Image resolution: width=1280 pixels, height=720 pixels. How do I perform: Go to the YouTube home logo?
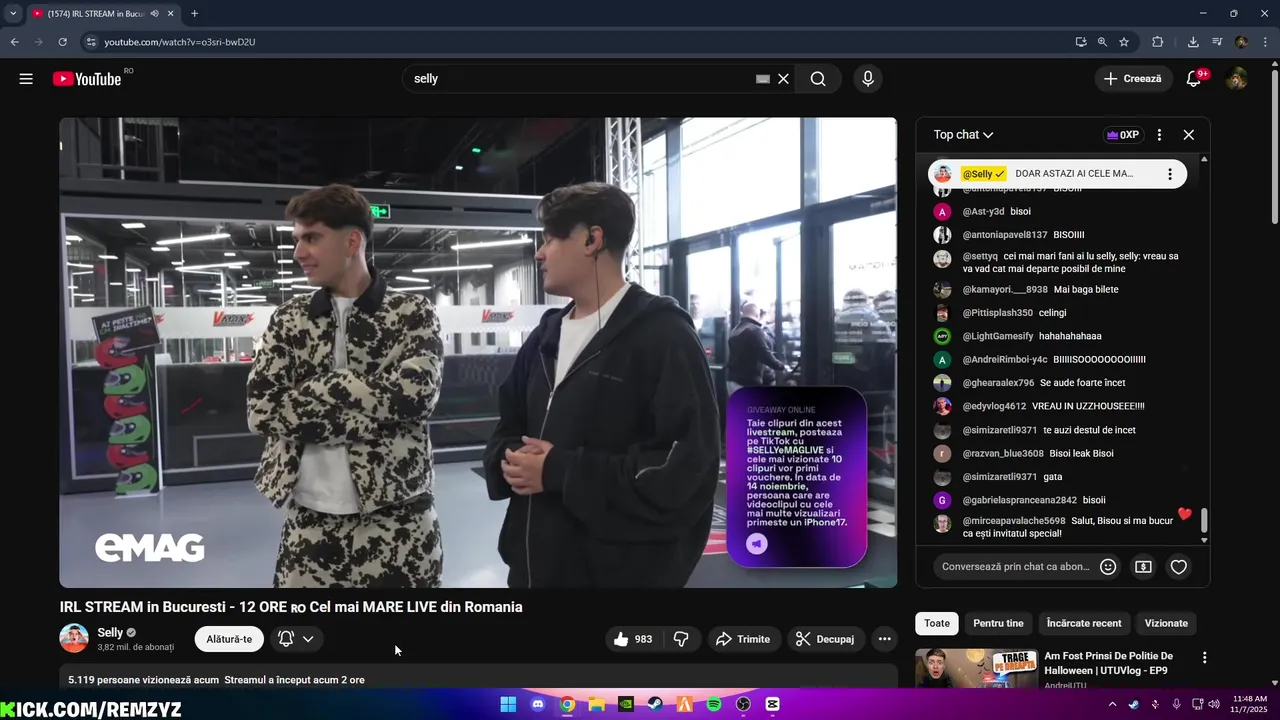coord(87,79)
